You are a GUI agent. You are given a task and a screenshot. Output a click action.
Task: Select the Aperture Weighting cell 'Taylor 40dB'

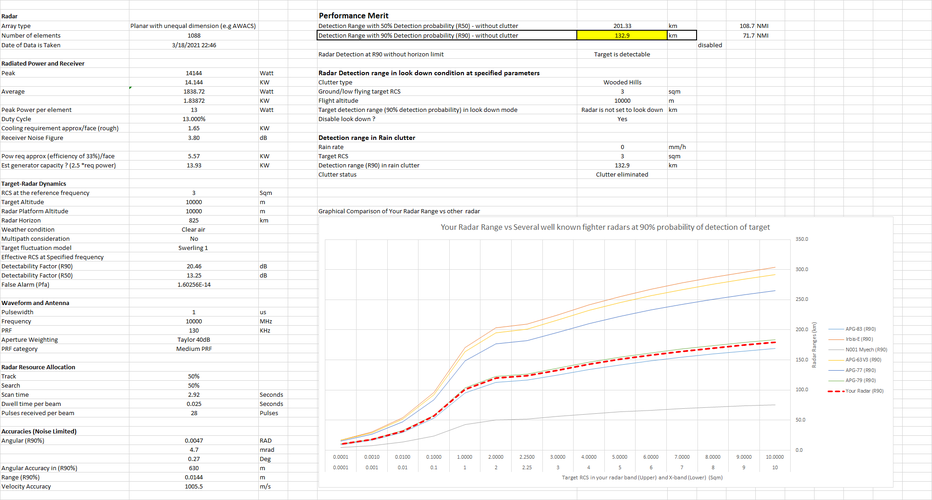click(194, 340)
